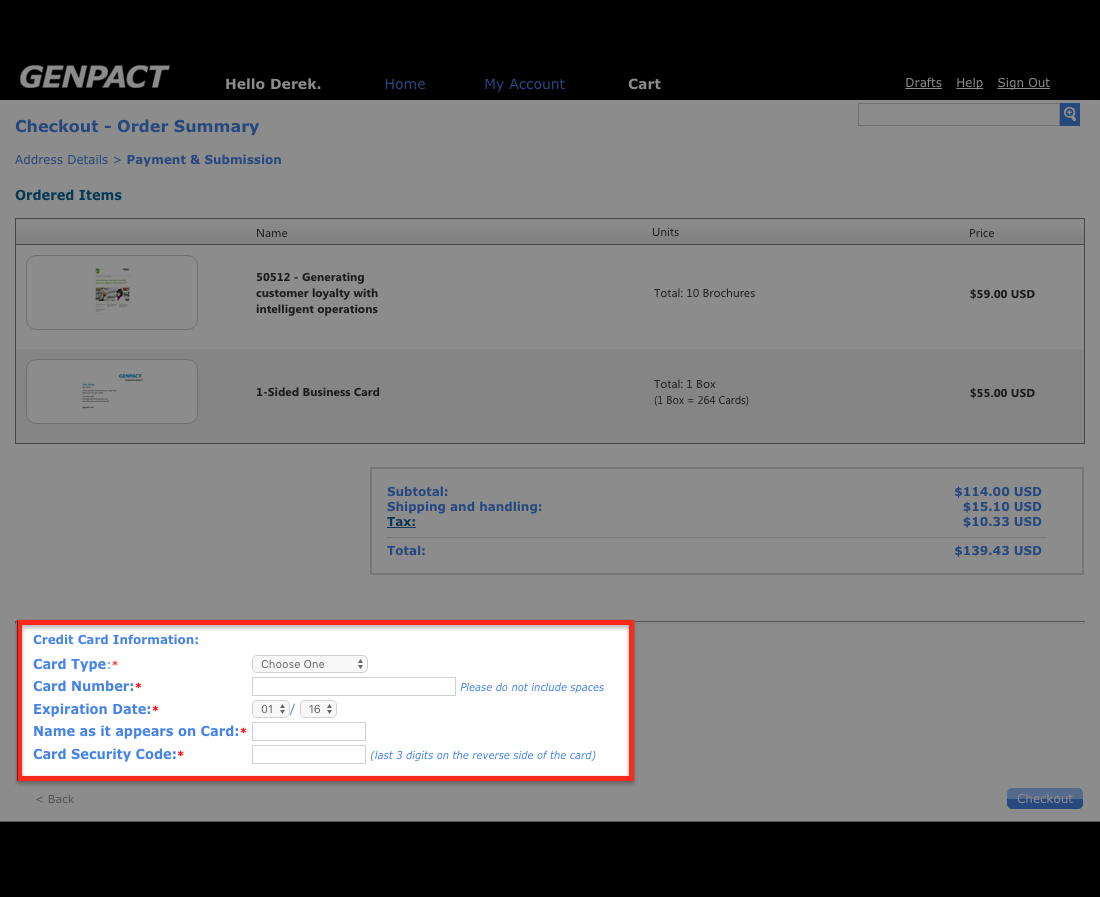Click the Name as it appears on Card field
This screenshot has height=897, width=1100.
pyautogui.click(x=309, y=732)
